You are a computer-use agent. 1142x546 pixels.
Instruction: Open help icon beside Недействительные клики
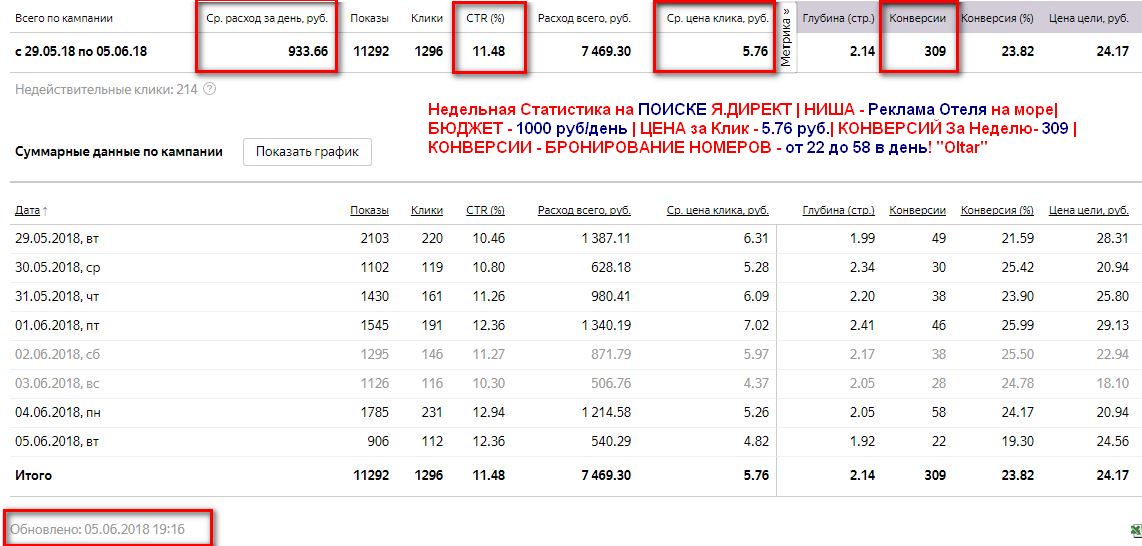click(x=210, y=90)
